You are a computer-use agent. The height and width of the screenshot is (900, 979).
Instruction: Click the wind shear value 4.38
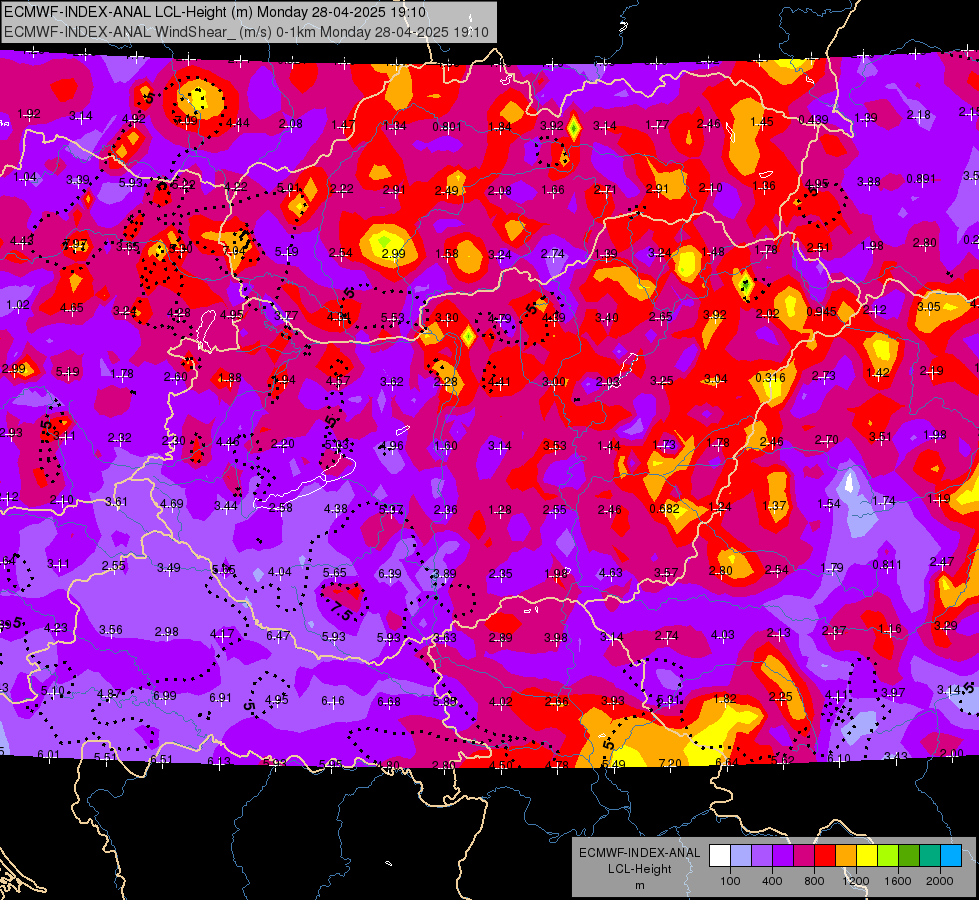coord(336,508)
